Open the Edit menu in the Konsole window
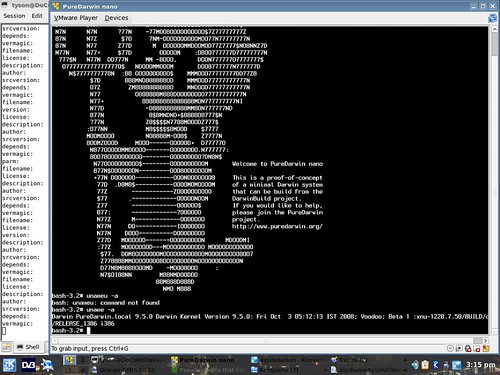The height and width of the screenshot is (375, 500). [x=37, y=16]
